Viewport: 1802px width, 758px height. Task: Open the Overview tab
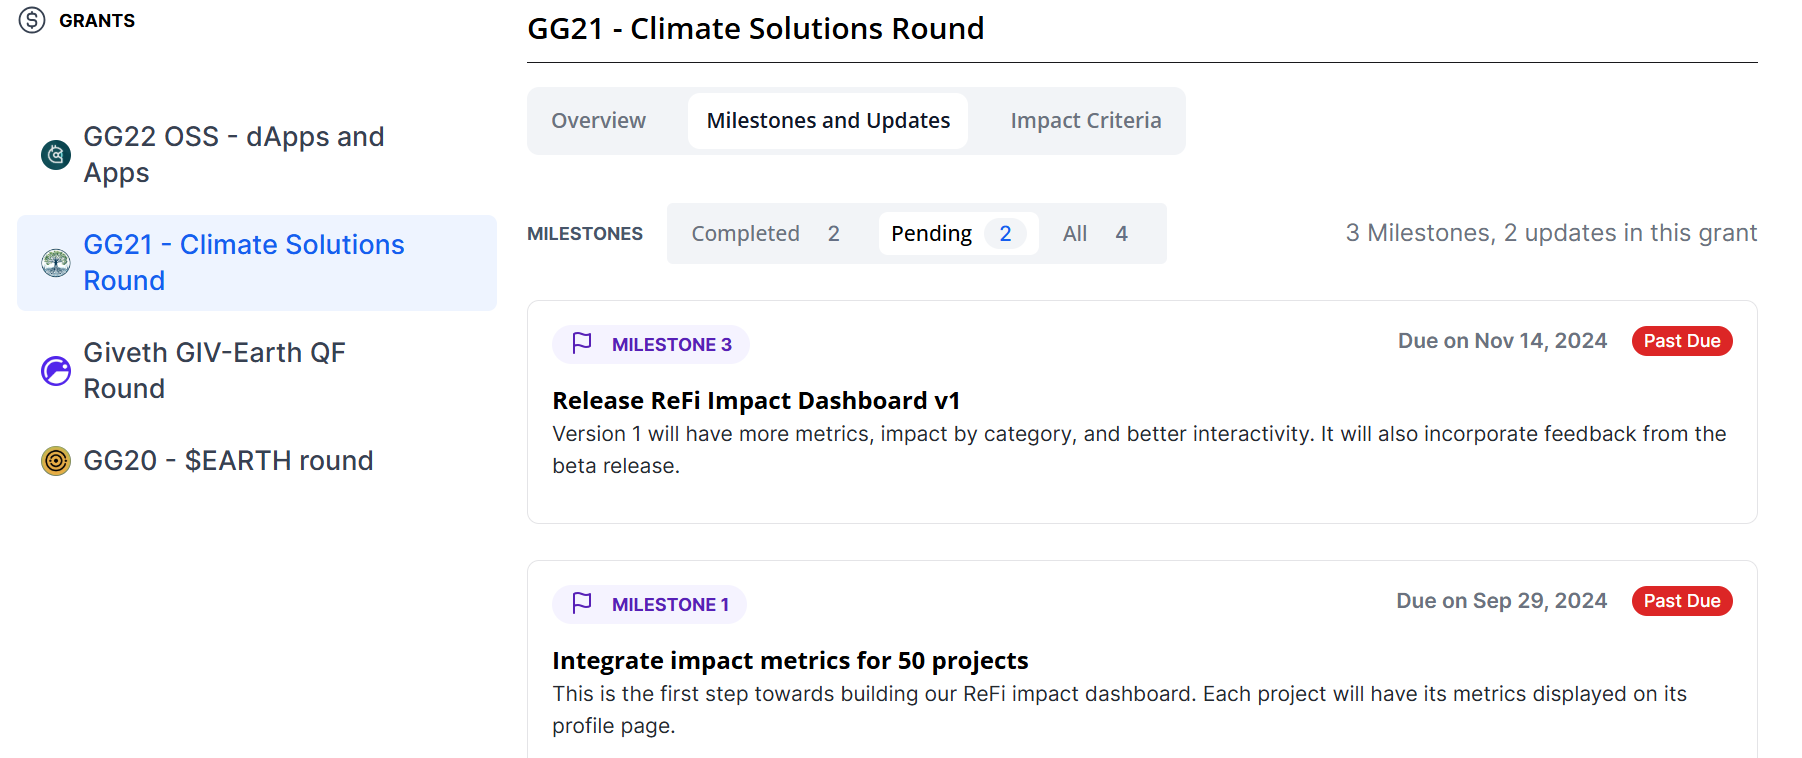click(598, 121)
